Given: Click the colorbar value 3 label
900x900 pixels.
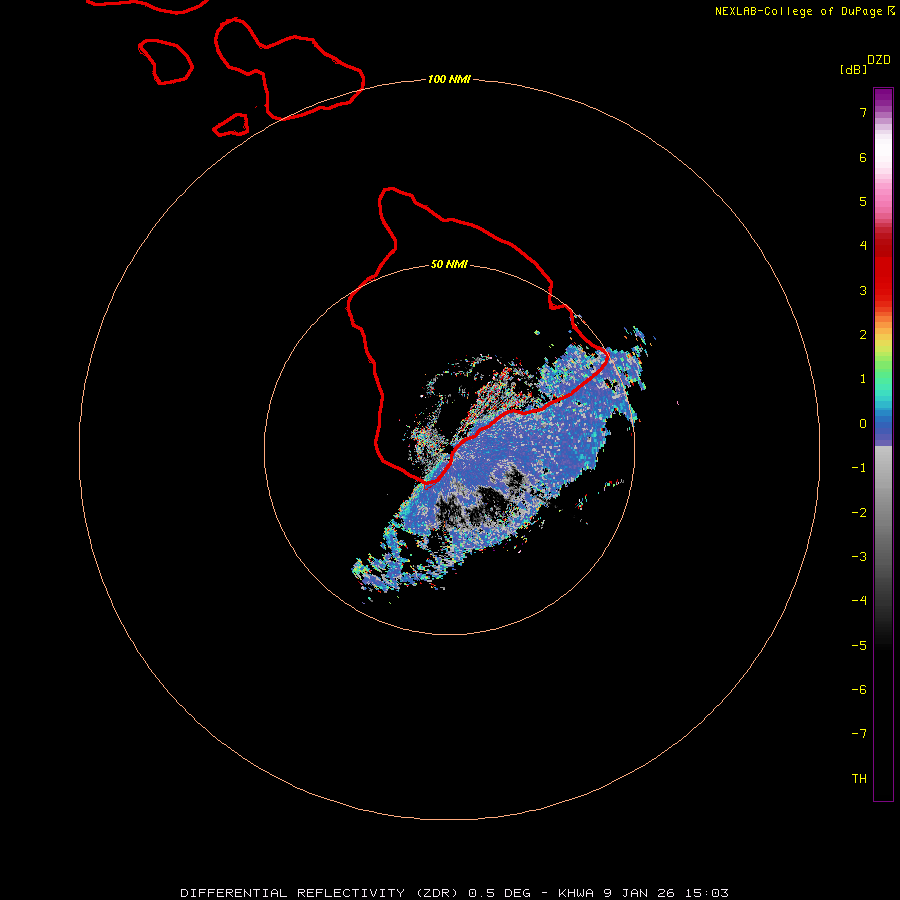Looking at the screenshot, I should tap(863, 290).
